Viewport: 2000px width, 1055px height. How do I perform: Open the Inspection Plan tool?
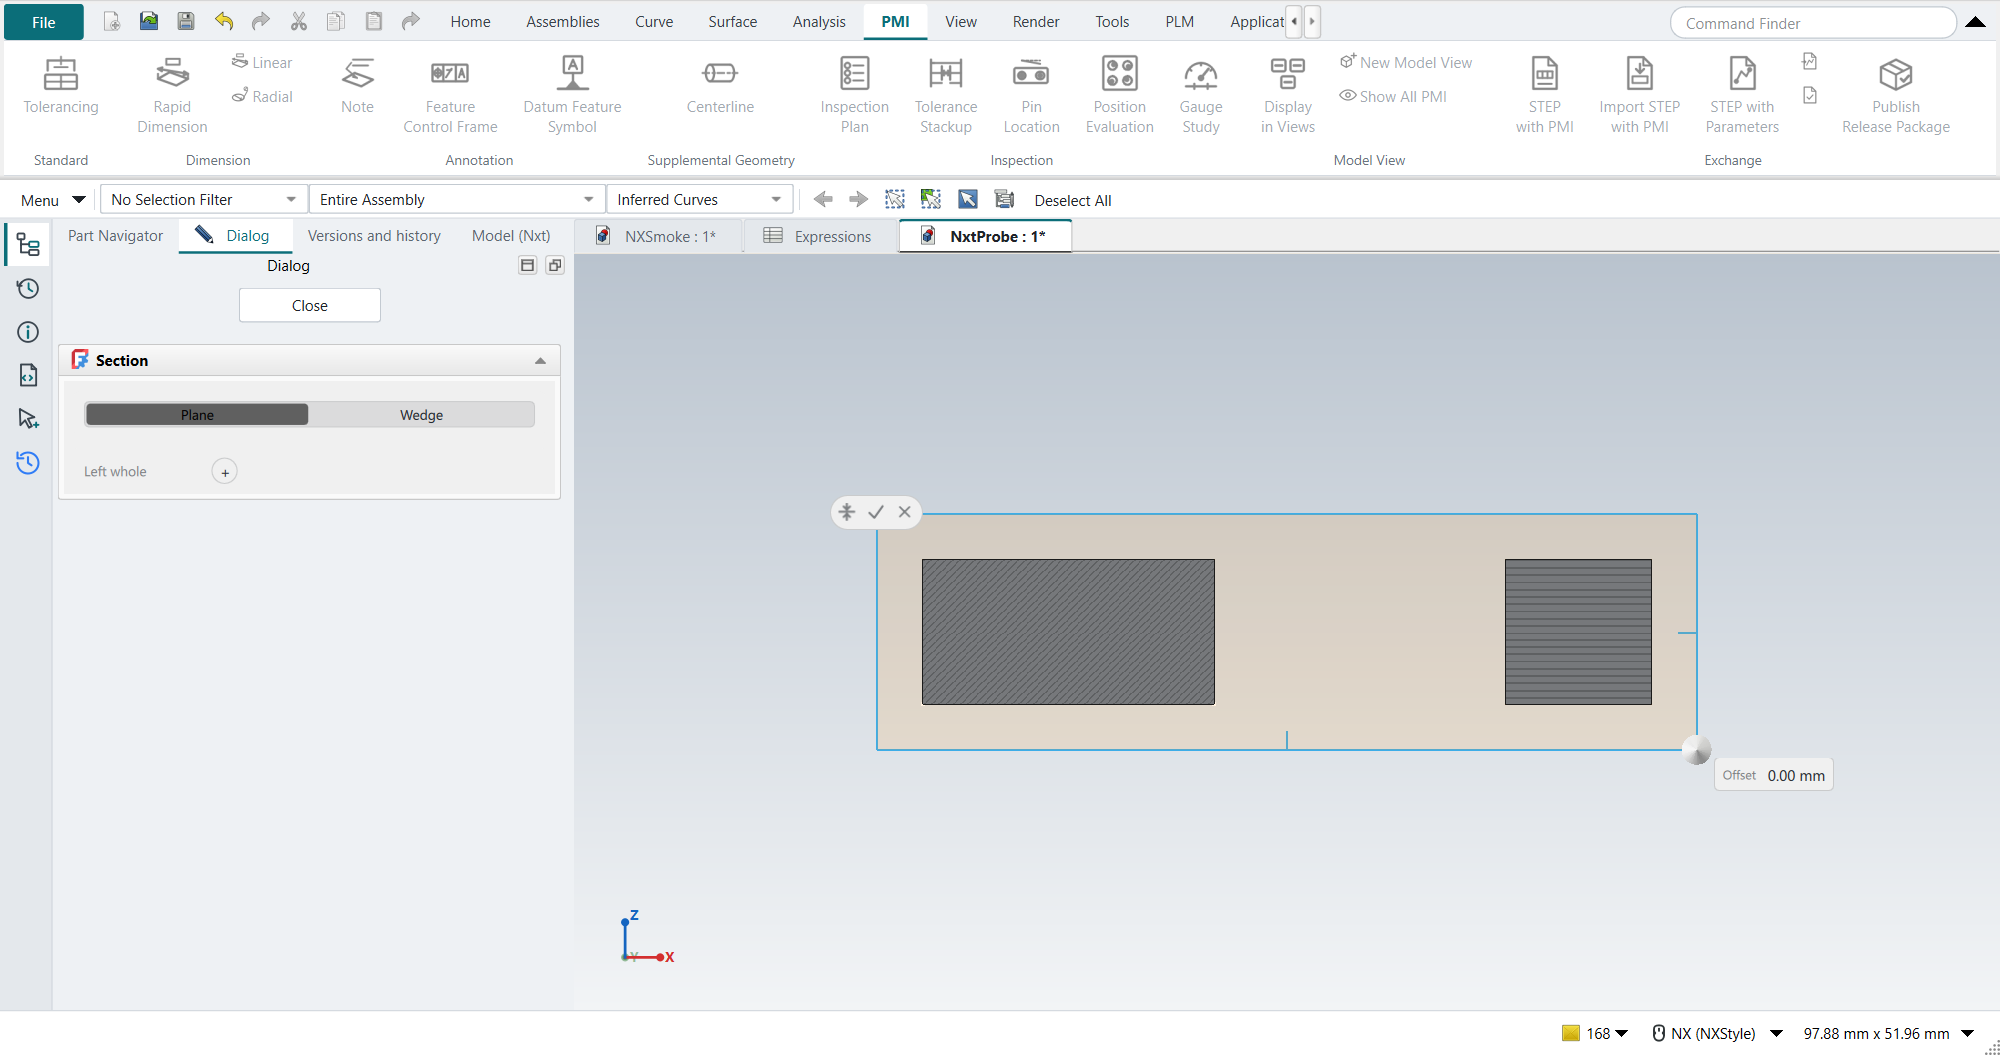pos(854,95)
